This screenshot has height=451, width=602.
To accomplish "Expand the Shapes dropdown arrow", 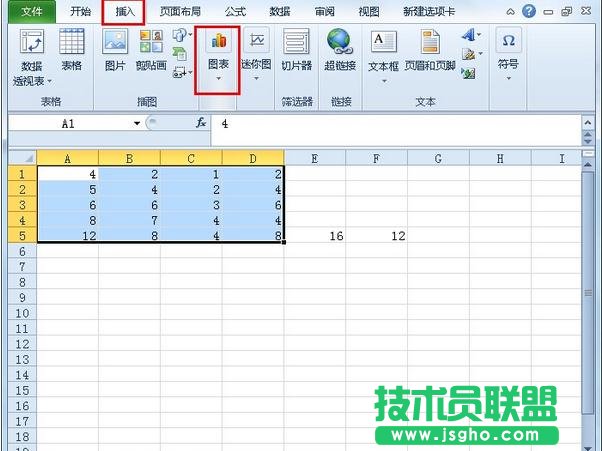I will (x=190, y=35).
